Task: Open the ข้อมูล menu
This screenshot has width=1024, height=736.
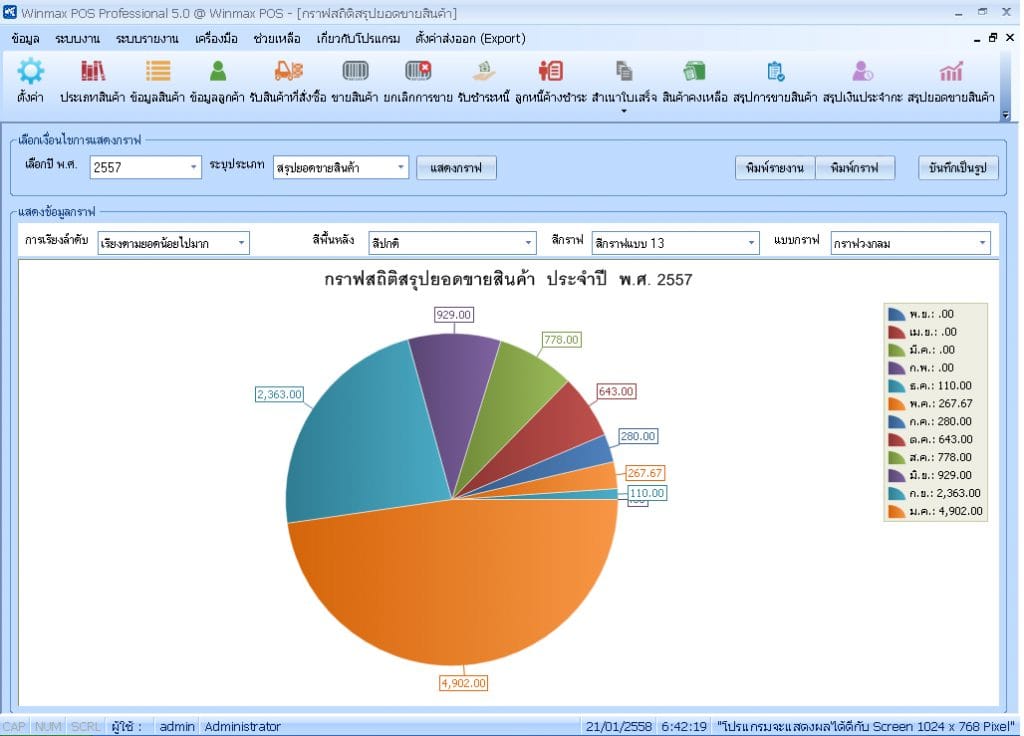Action: tap(25, 39)
